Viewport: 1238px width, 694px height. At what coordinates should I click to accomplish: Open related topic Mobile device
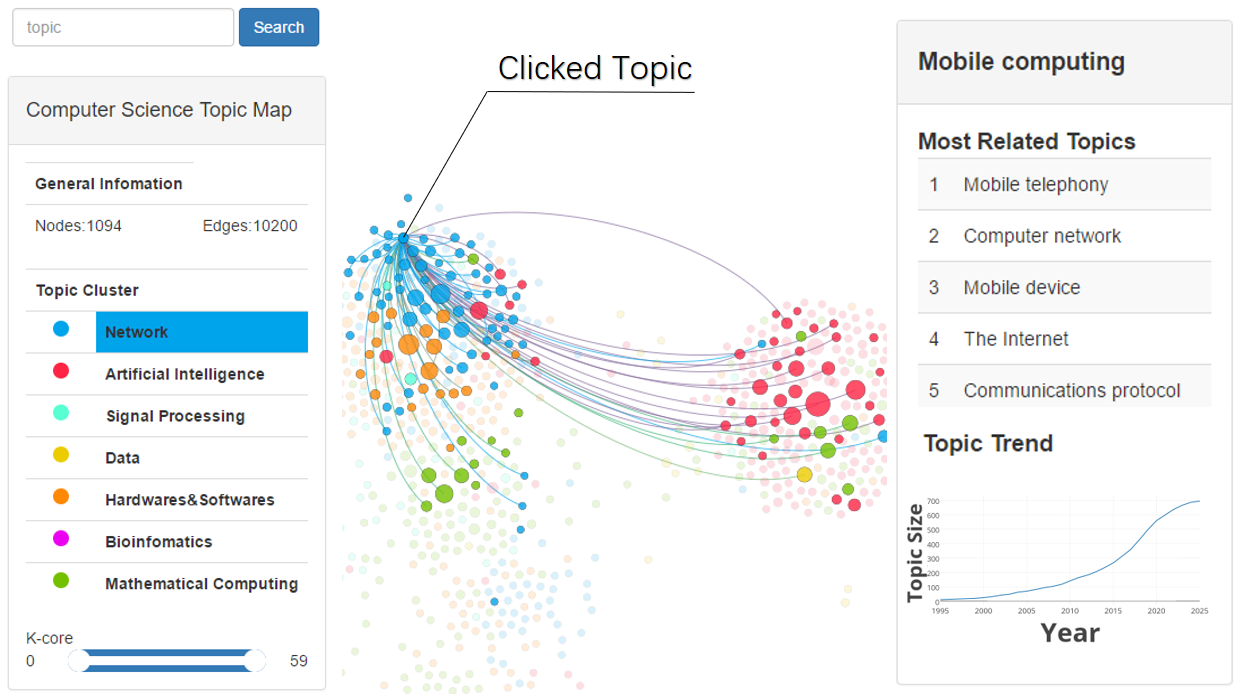1022,288
